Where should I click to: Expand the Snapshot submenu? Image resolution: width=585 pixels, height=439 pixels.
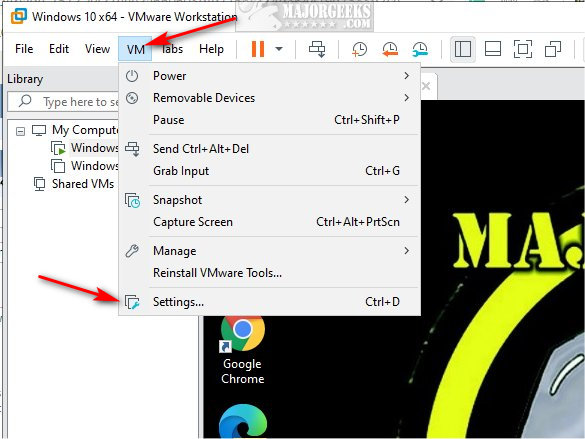click(x=270, y=200)
